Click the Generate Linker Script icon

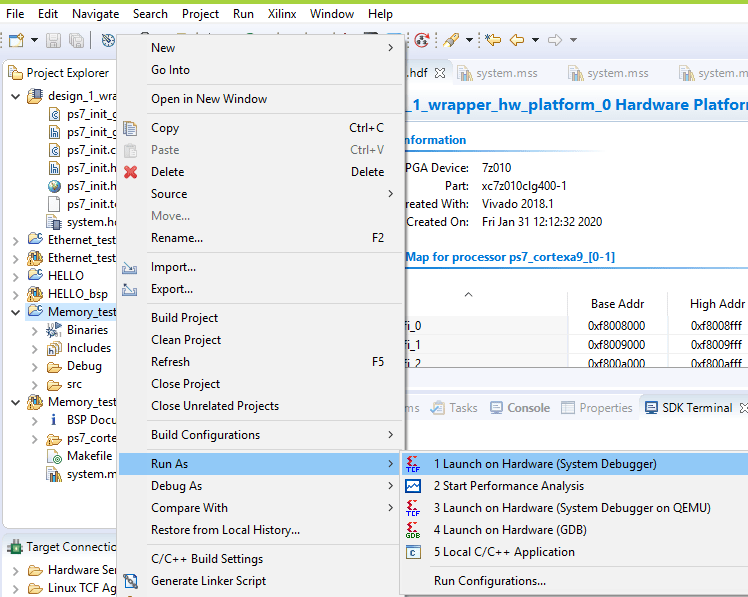[x=130, y=581]
